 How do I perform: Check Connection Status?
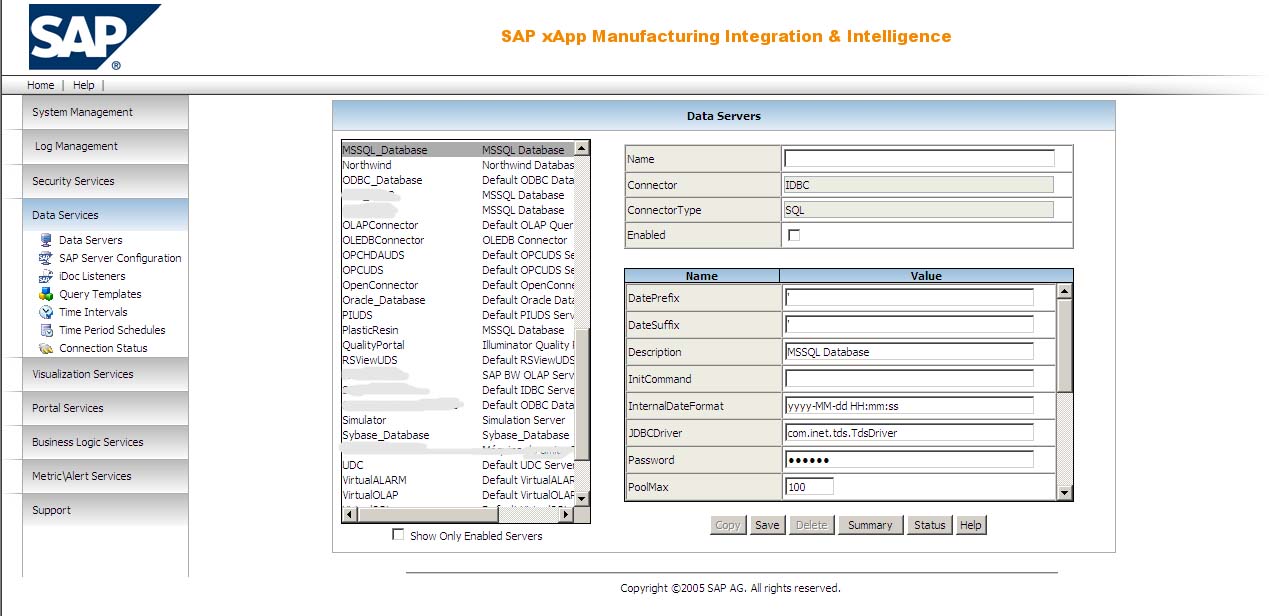click(x=46, y=348)
